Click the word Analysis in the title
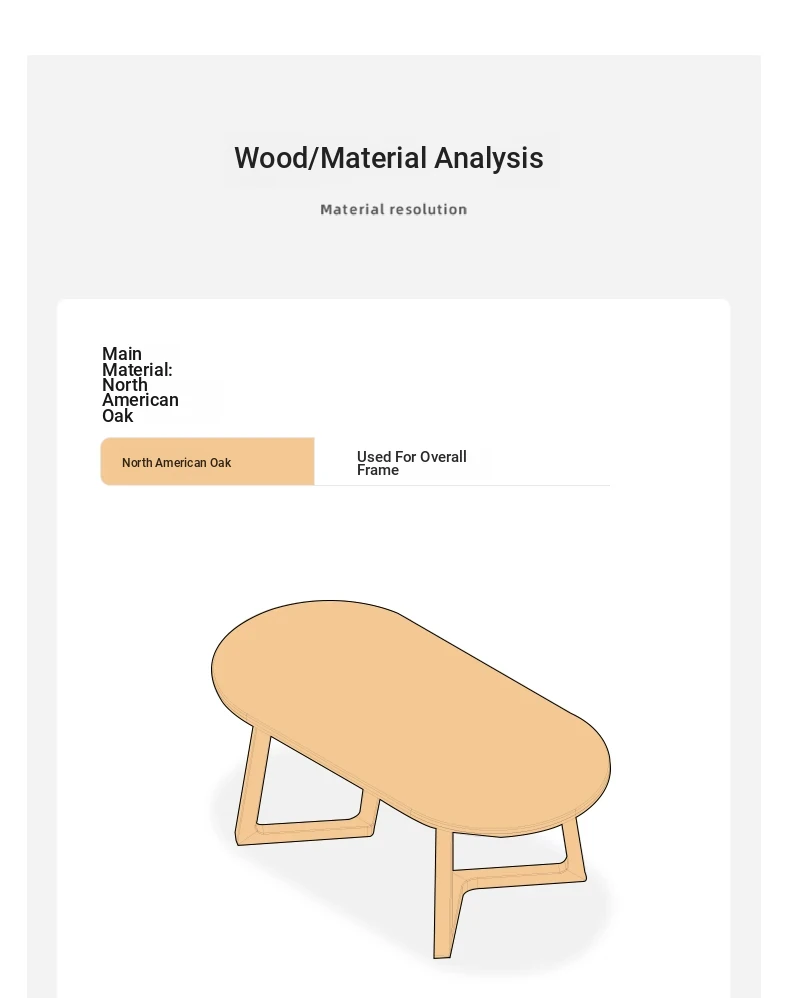The width and height of the screenshot is (790, 998). (489, 158)
